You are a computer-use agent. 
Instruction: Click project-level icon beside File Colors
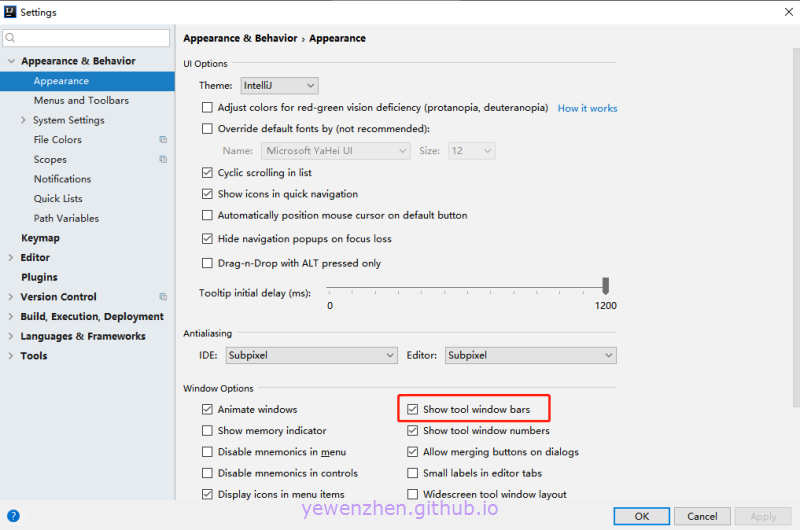pyautogui.click(x=163, y=140)
